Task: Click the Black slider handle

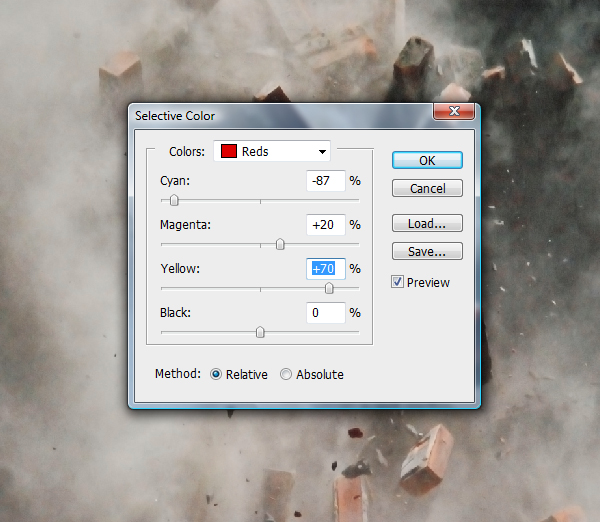Action: 260,332
